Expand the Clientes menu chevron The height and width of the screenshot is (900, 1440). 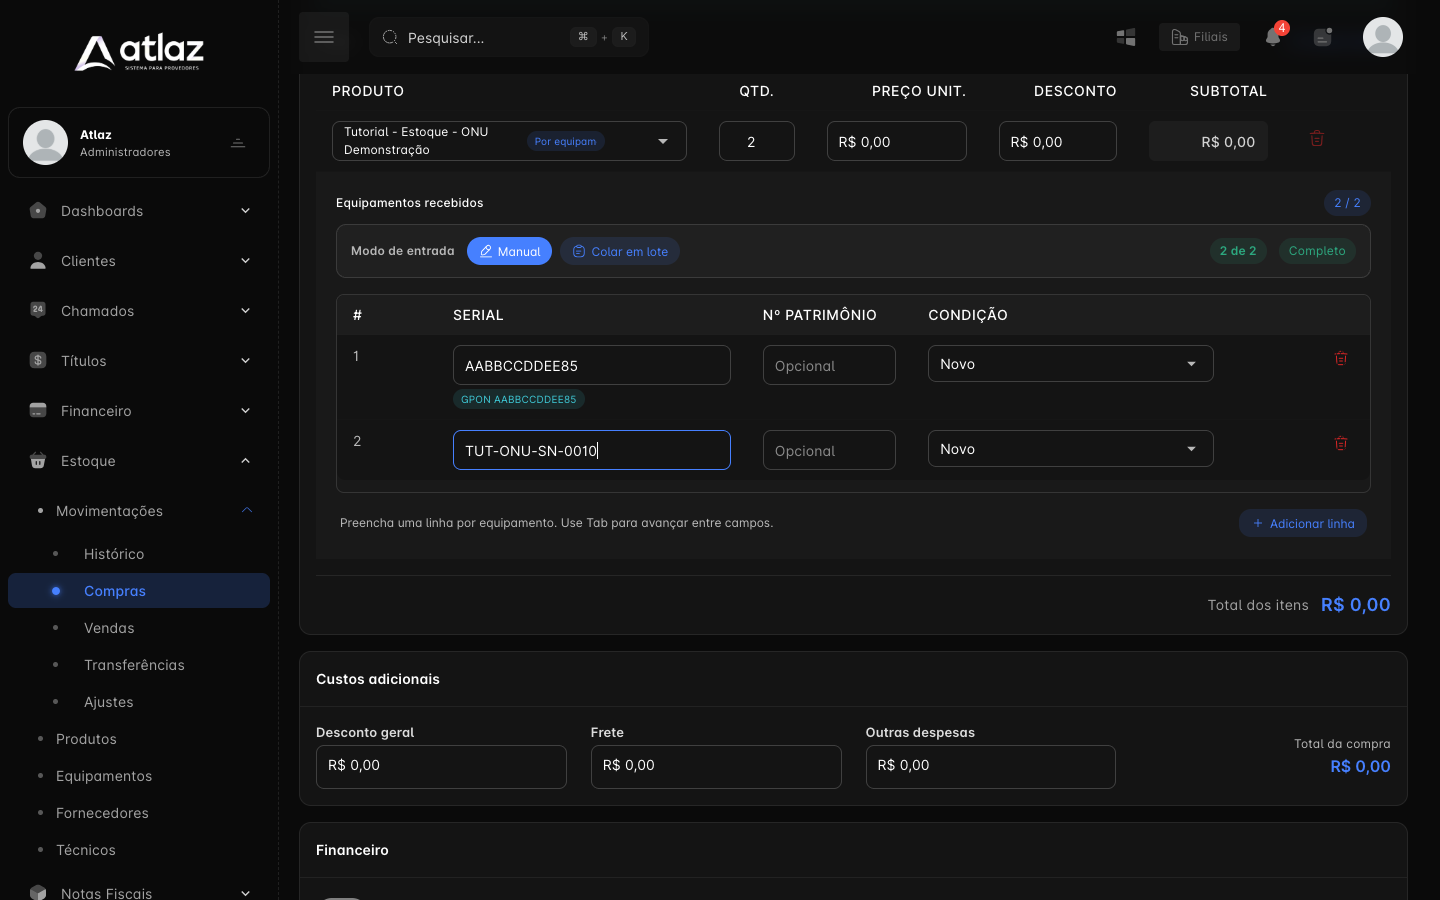coord(245,261)
